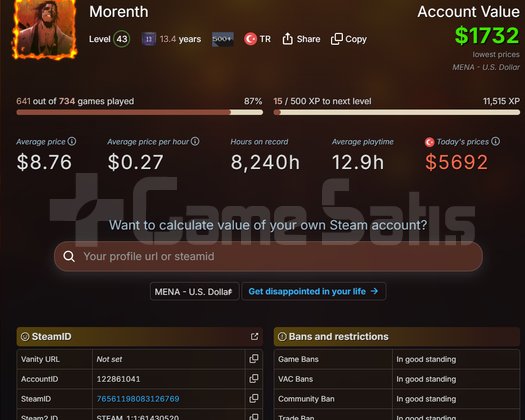Screen dimensions: 525x420
Task: Click the $8.76 average price value
Action: click(x=44, y=162)
